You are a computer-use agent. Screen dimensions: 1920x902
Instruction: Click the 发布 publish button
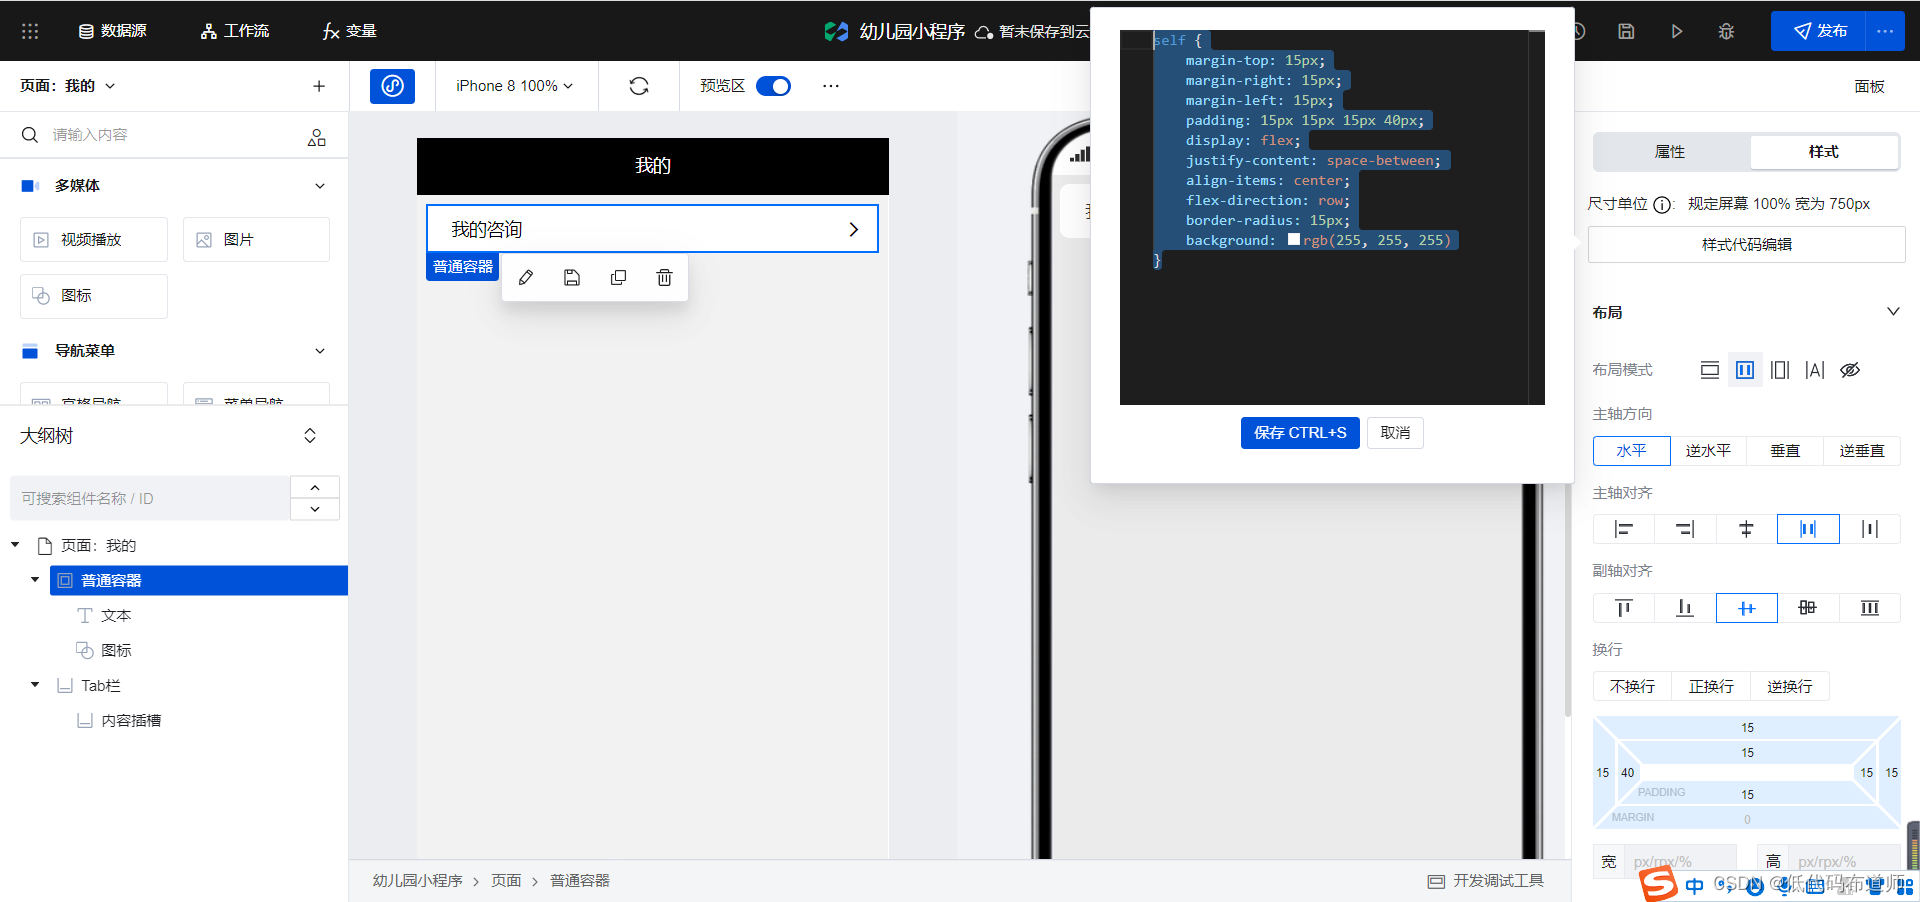pos(1818,31)
